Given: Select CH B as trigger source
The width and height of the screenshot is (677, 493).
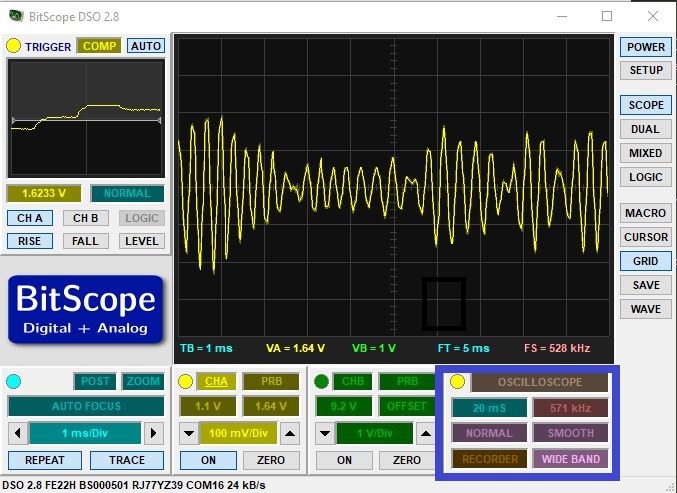Looking at the screenshot, I should [x=85, y=218].
